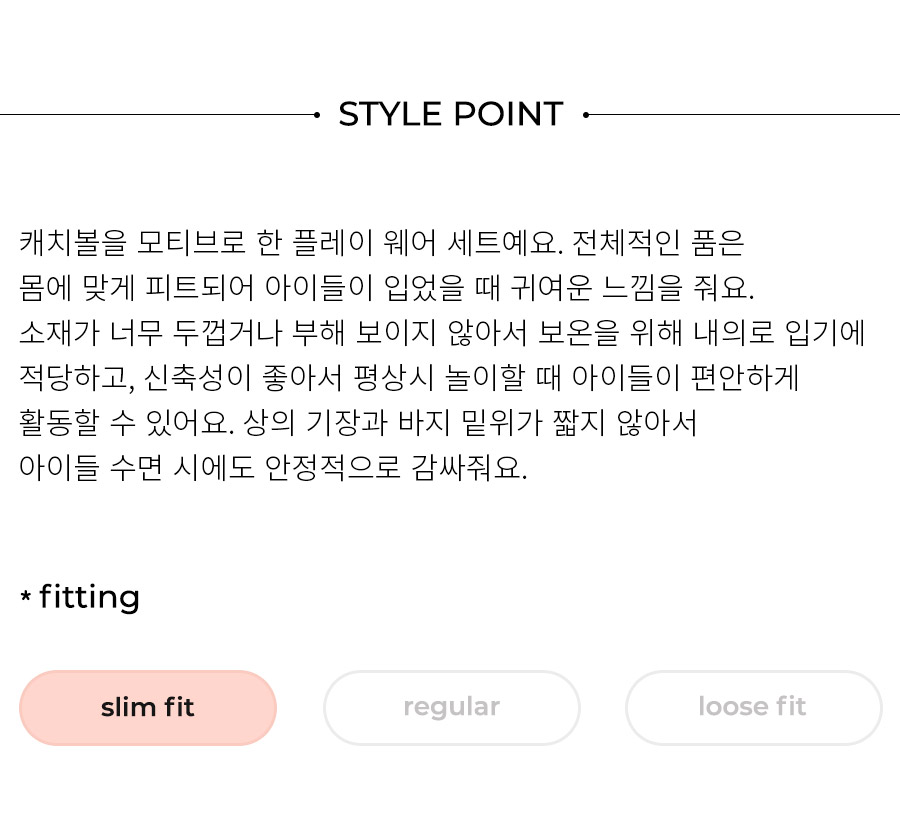Click the word 캐치볼을 in the description
The image size is (900, 830).
[72, 242]
